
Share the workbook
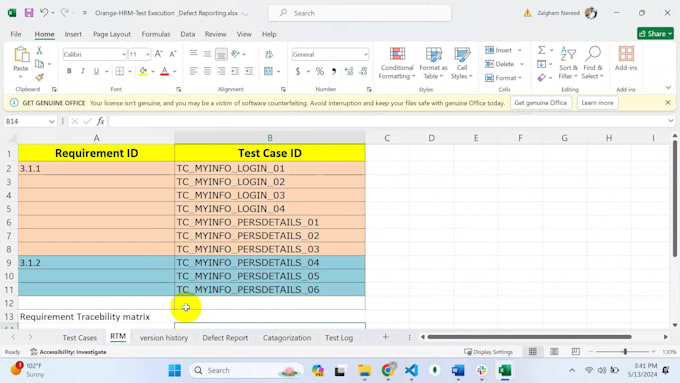coord(655,33)
